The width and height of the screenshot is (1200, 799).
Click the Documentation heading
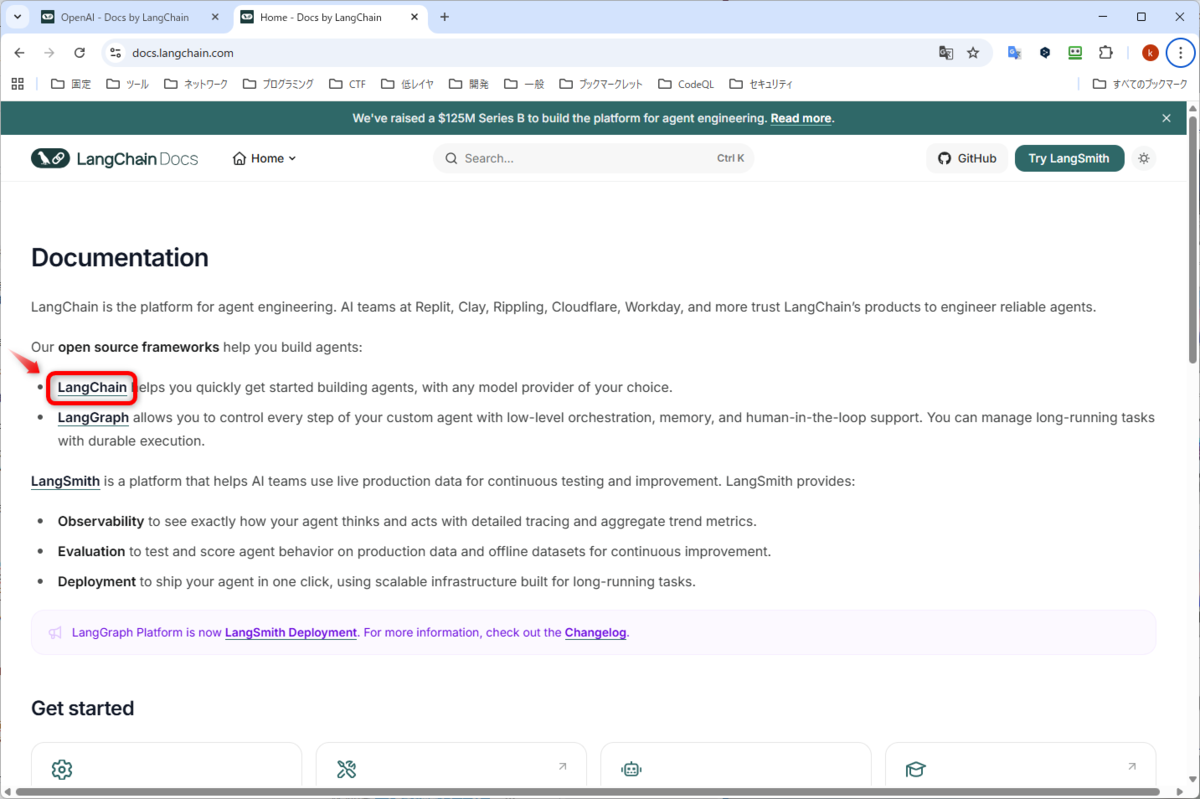(x=120, y=257)
